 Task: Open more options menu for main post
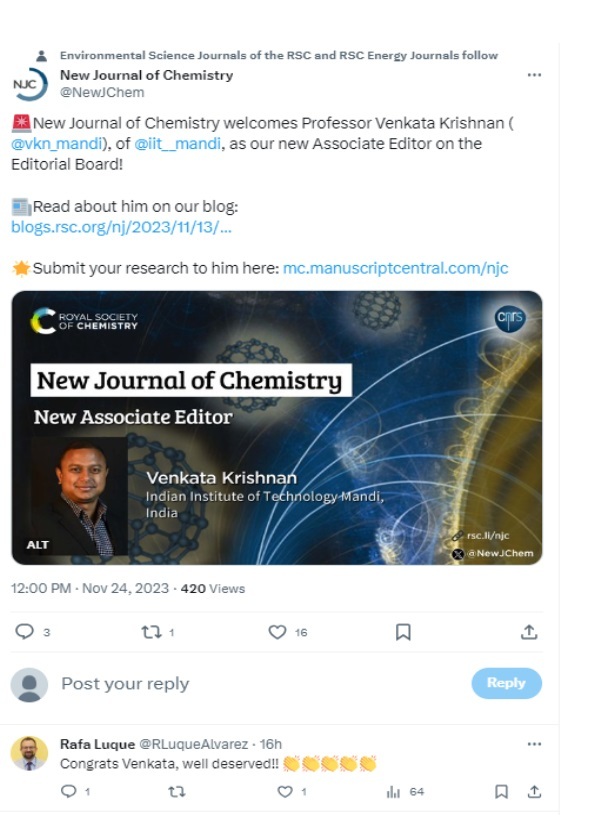point(534,75)
